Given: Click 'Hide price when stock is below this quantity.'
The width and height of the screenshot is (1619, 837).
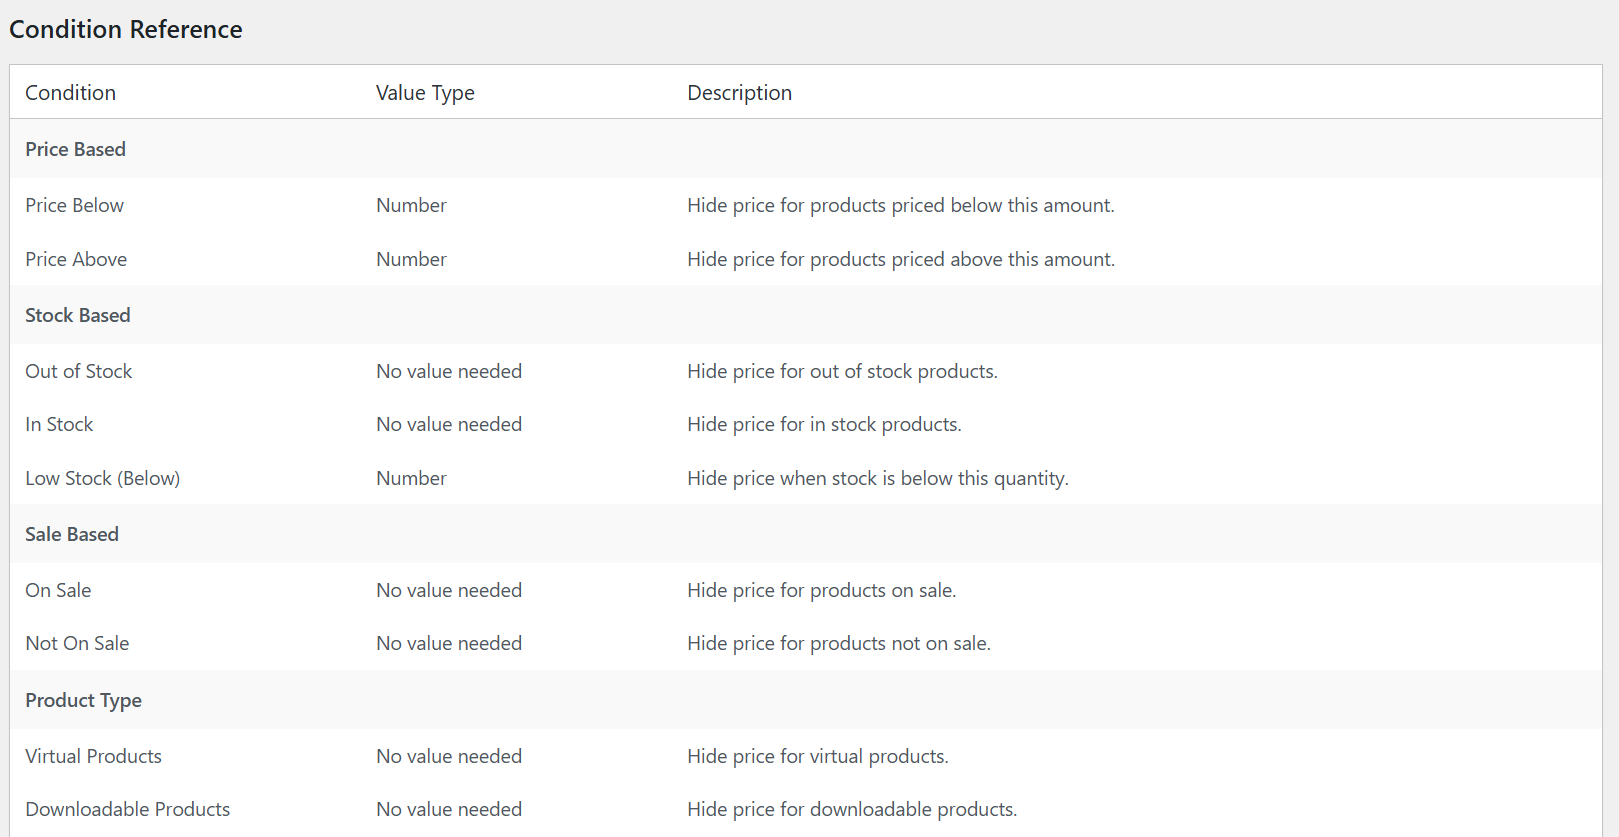Looking at the screenshot, I should click(878, 478).
